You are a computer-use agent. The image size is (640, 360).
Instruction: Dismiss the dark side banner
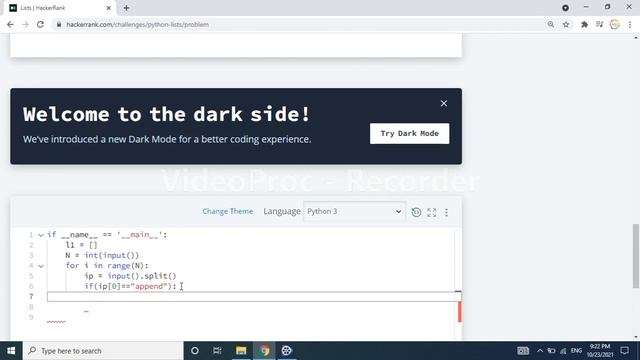(x=444, y=103)
